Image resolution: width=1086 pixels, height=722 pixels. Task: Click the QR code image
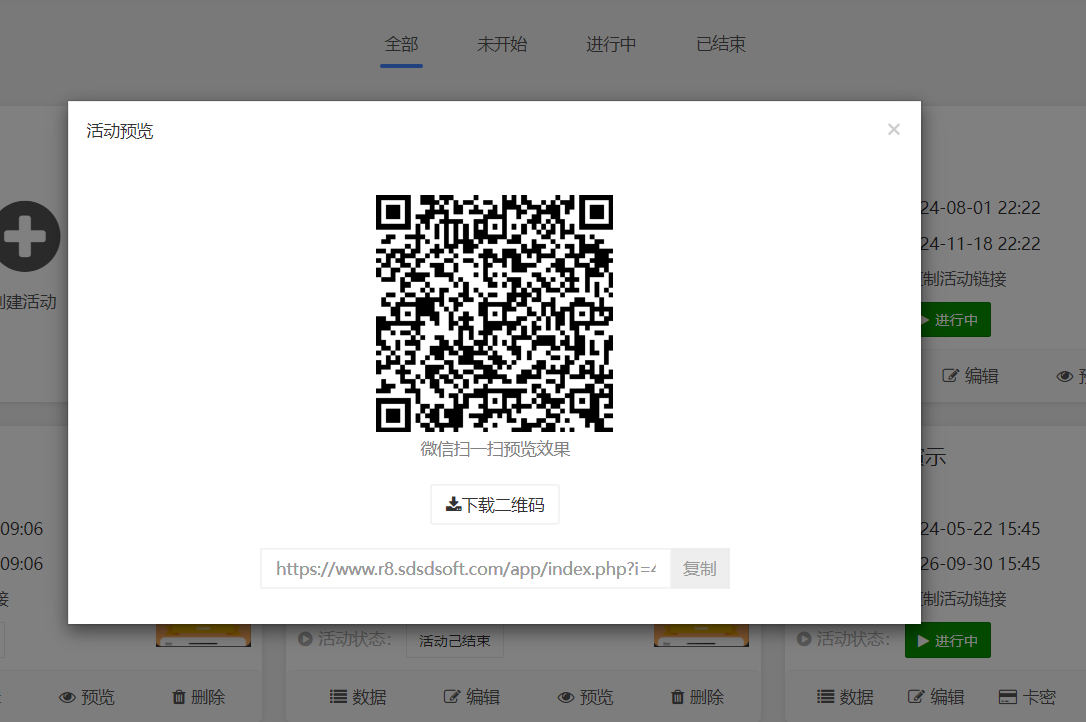tap(495, 313)
